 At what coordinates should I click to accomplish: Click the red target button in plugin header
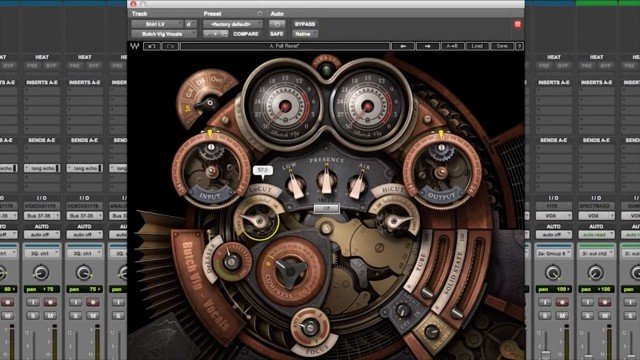[518, 24]
